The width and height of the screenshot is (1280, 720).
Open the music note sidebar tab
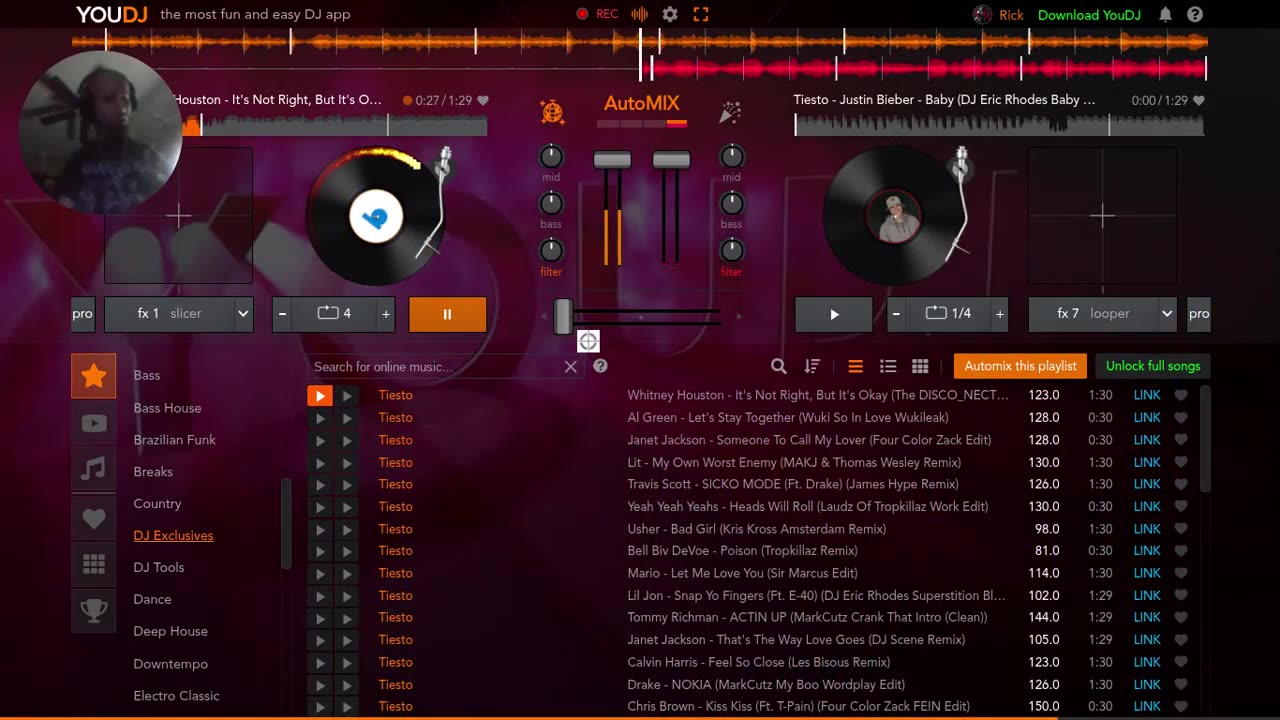coord(94,469)
